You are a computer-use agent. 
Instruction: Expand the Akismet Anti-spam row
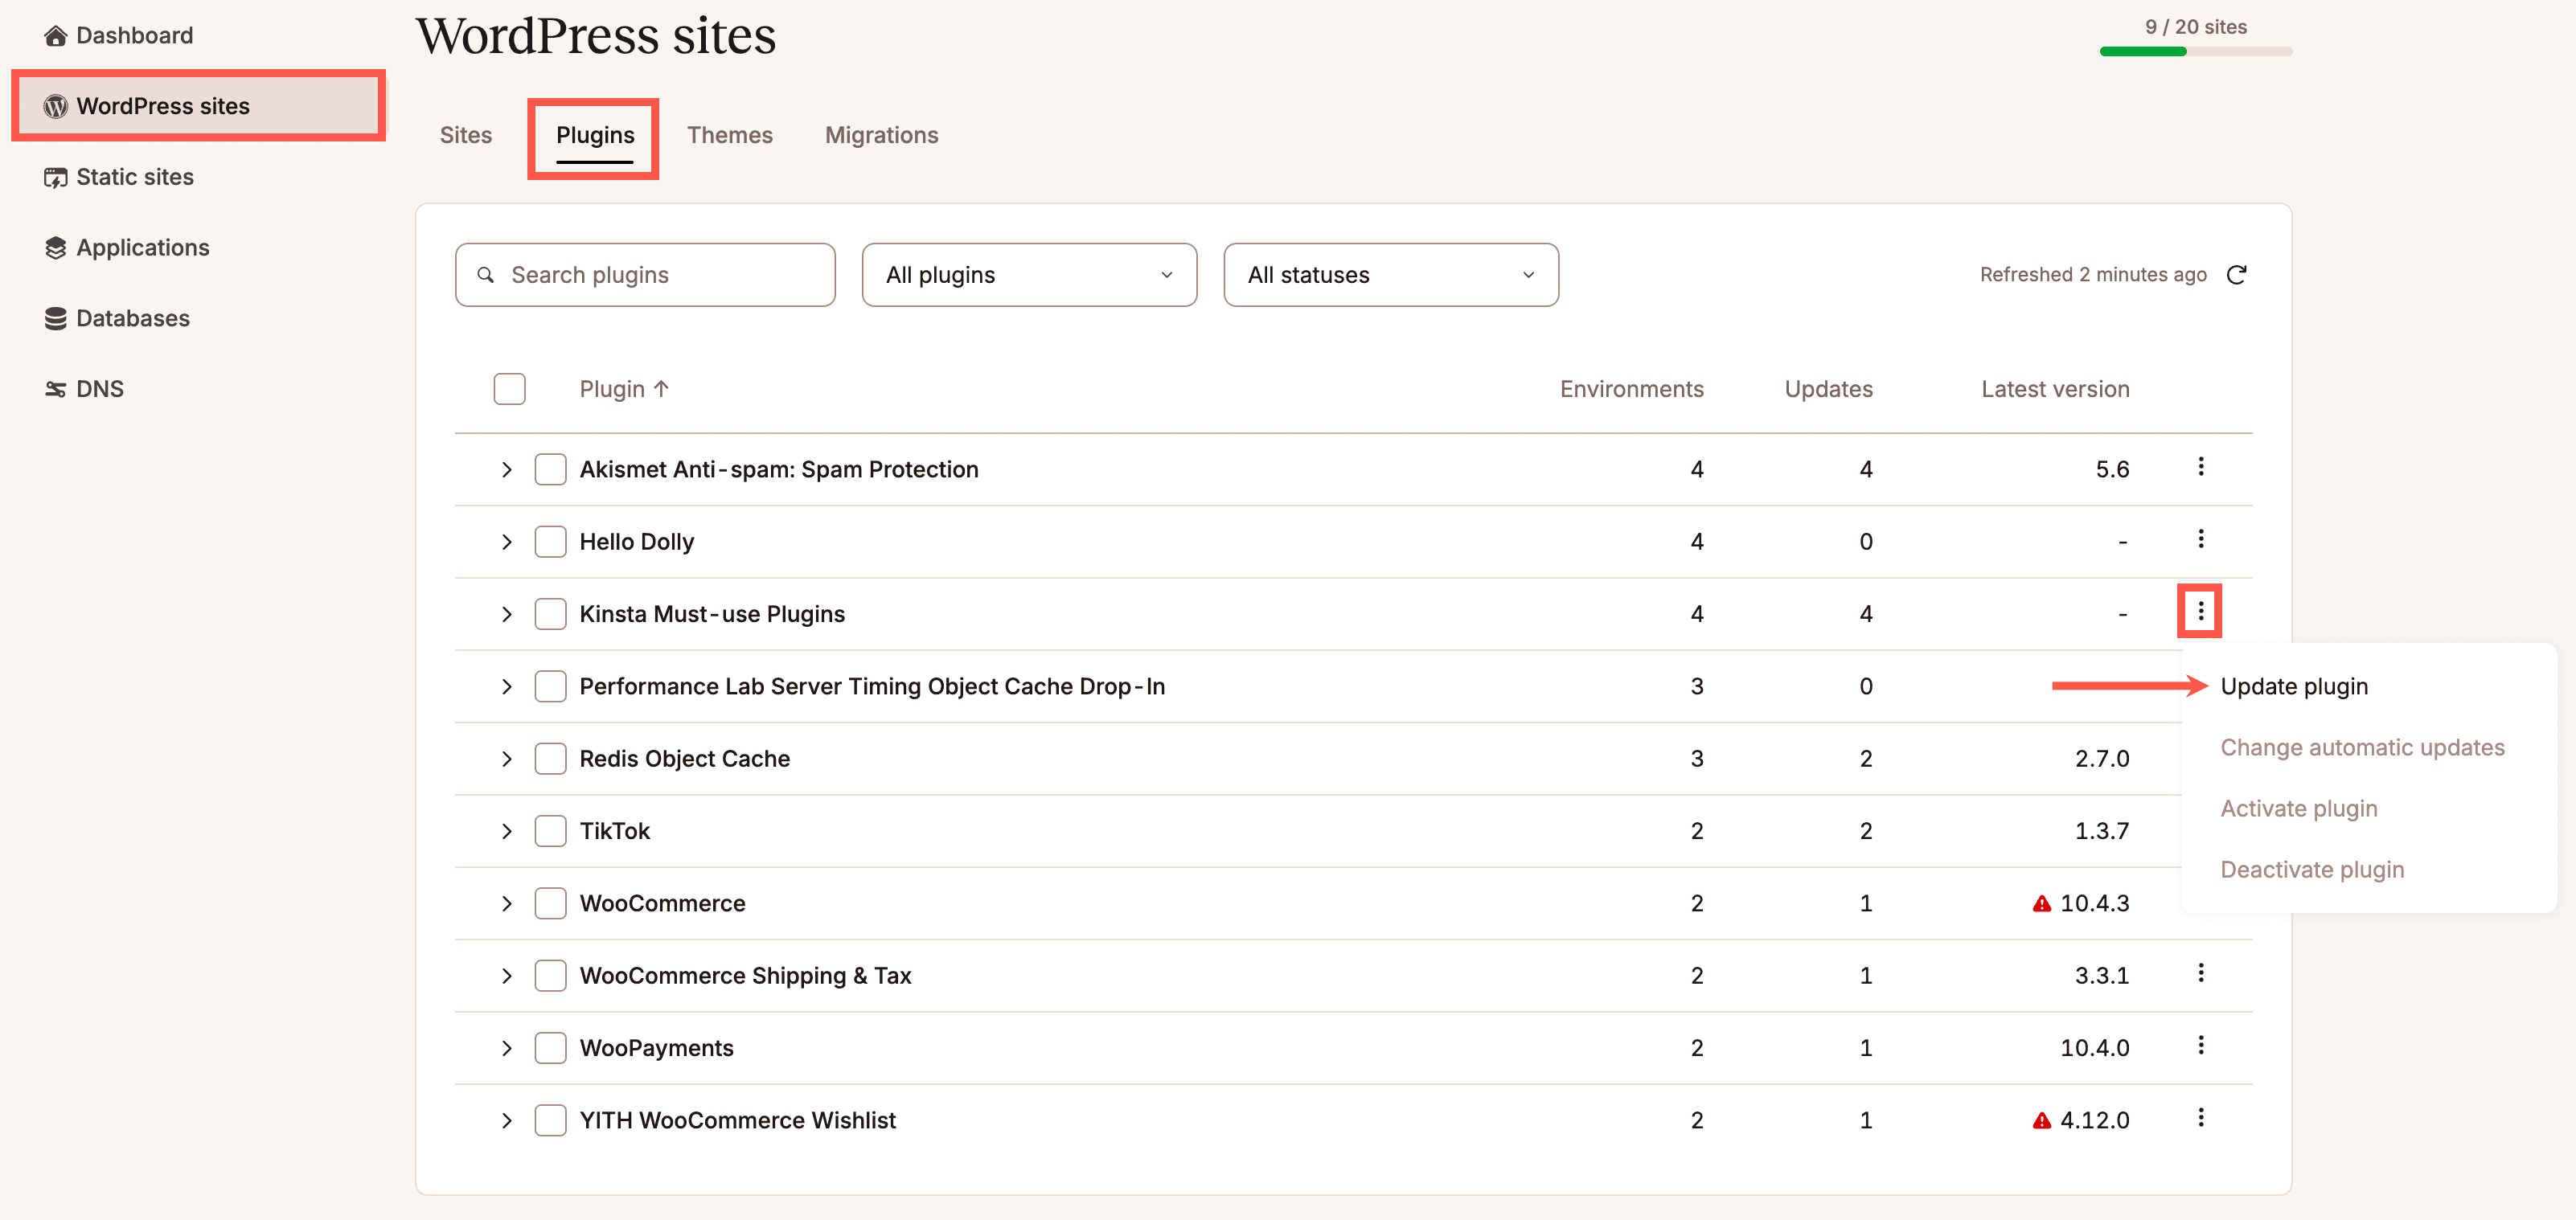point(507,469)
